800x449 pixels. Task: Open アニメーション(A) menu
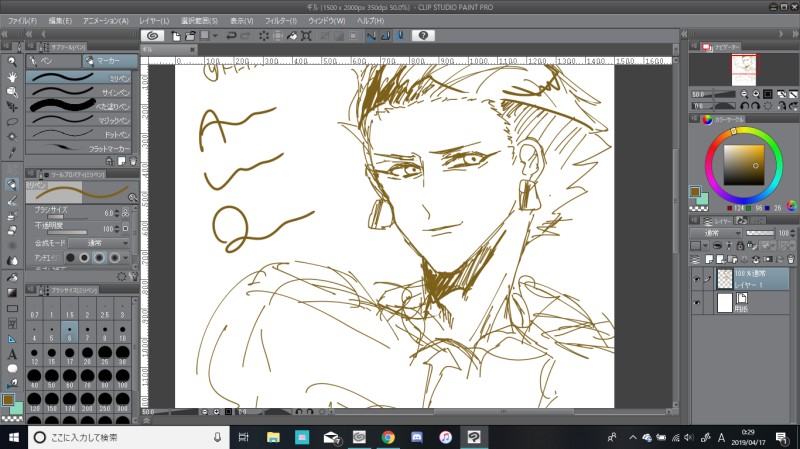tap(106, 21)
